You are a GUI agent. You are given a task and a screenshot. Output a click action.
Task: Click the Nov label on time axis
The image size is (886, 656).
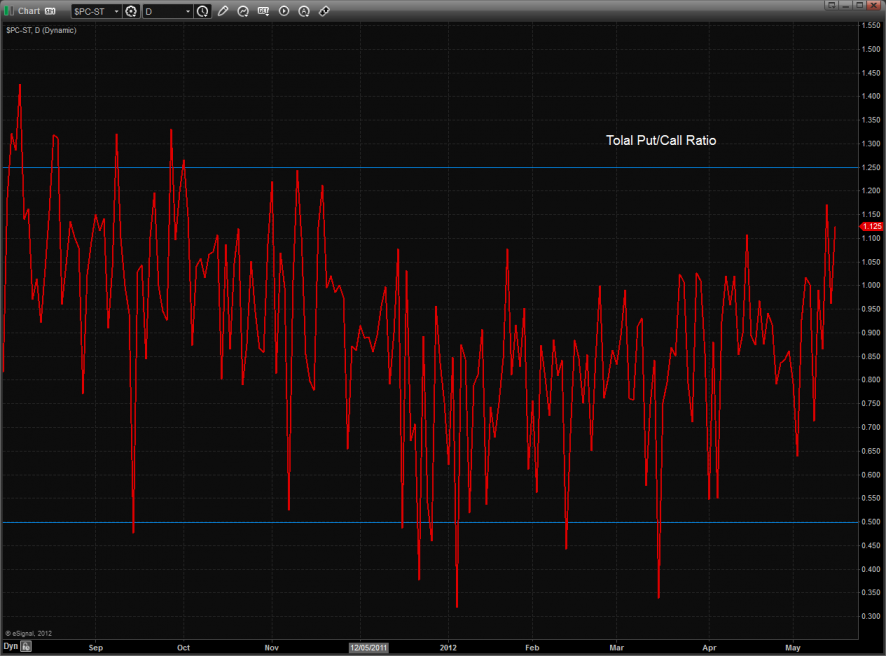[x=272, y=648]
